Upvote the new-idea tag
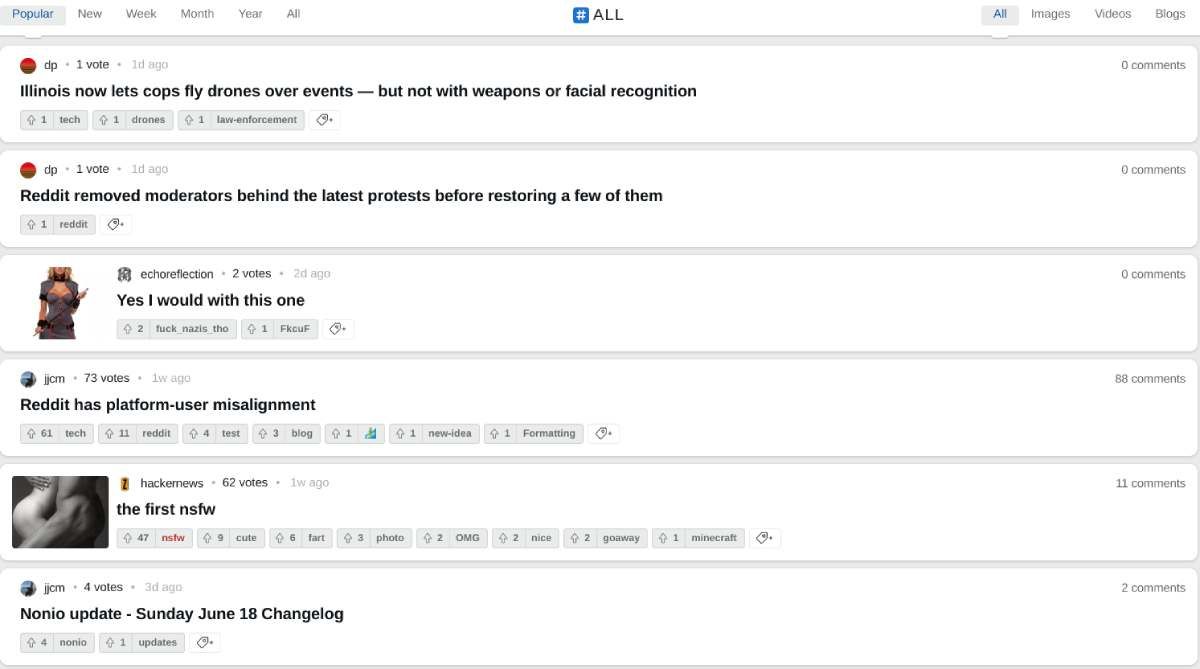This screenshot has height=669, width=1200. point(405,433)
